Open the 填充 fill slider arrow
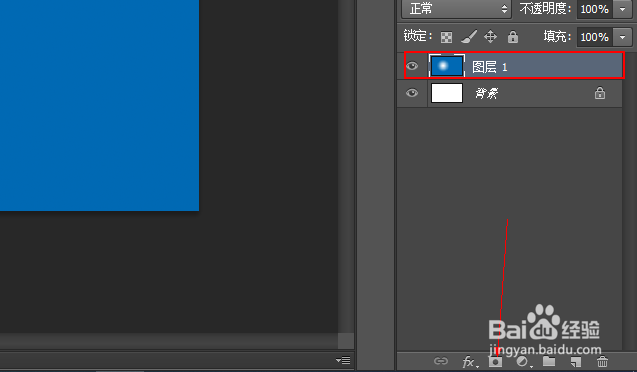 tap(622, 37)
